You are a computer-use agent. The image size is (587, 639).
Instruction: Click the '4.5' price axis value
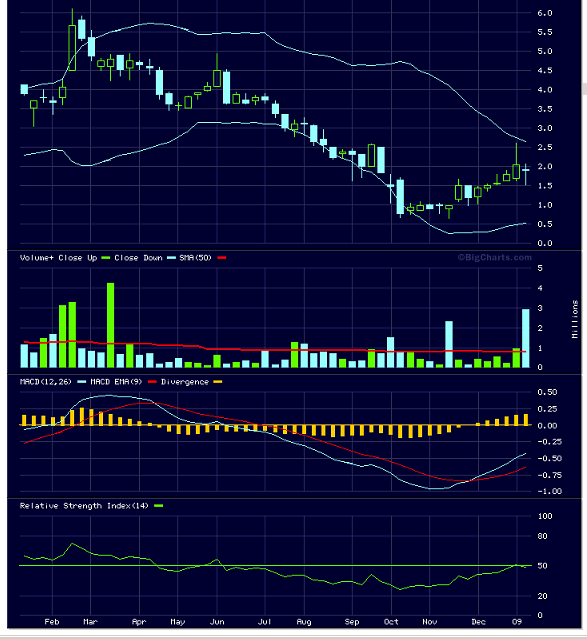545,71
